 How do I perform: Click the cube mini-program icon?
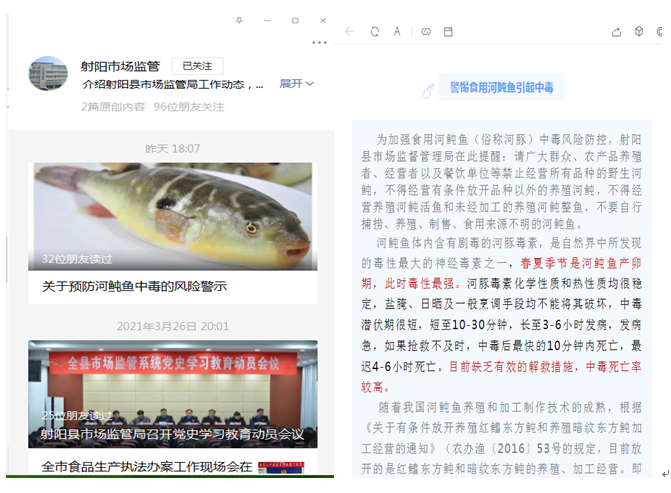[x=640, y=32]
